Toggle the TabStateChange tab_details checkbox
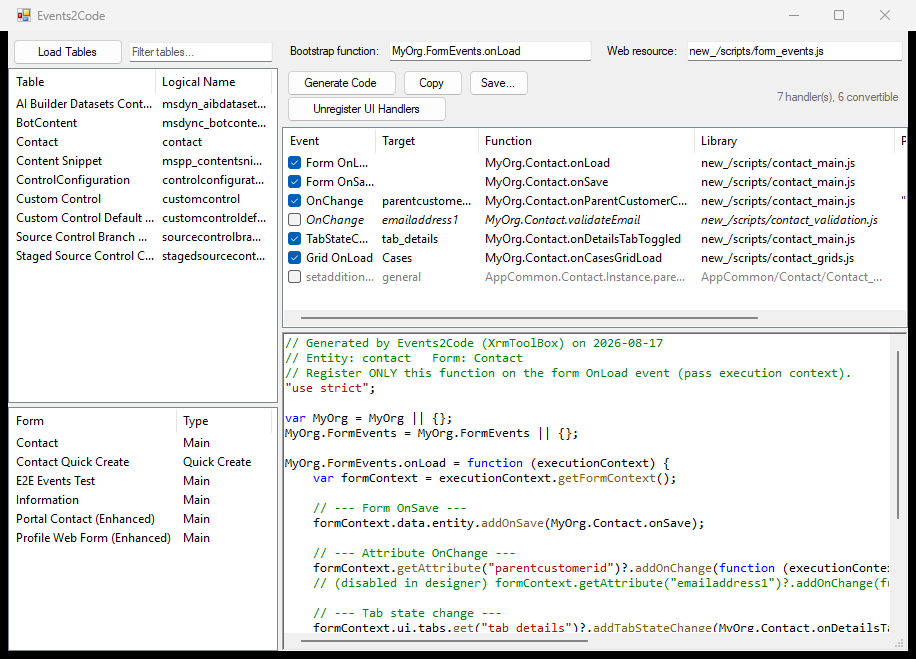916x659 pixels. (294, 239)
